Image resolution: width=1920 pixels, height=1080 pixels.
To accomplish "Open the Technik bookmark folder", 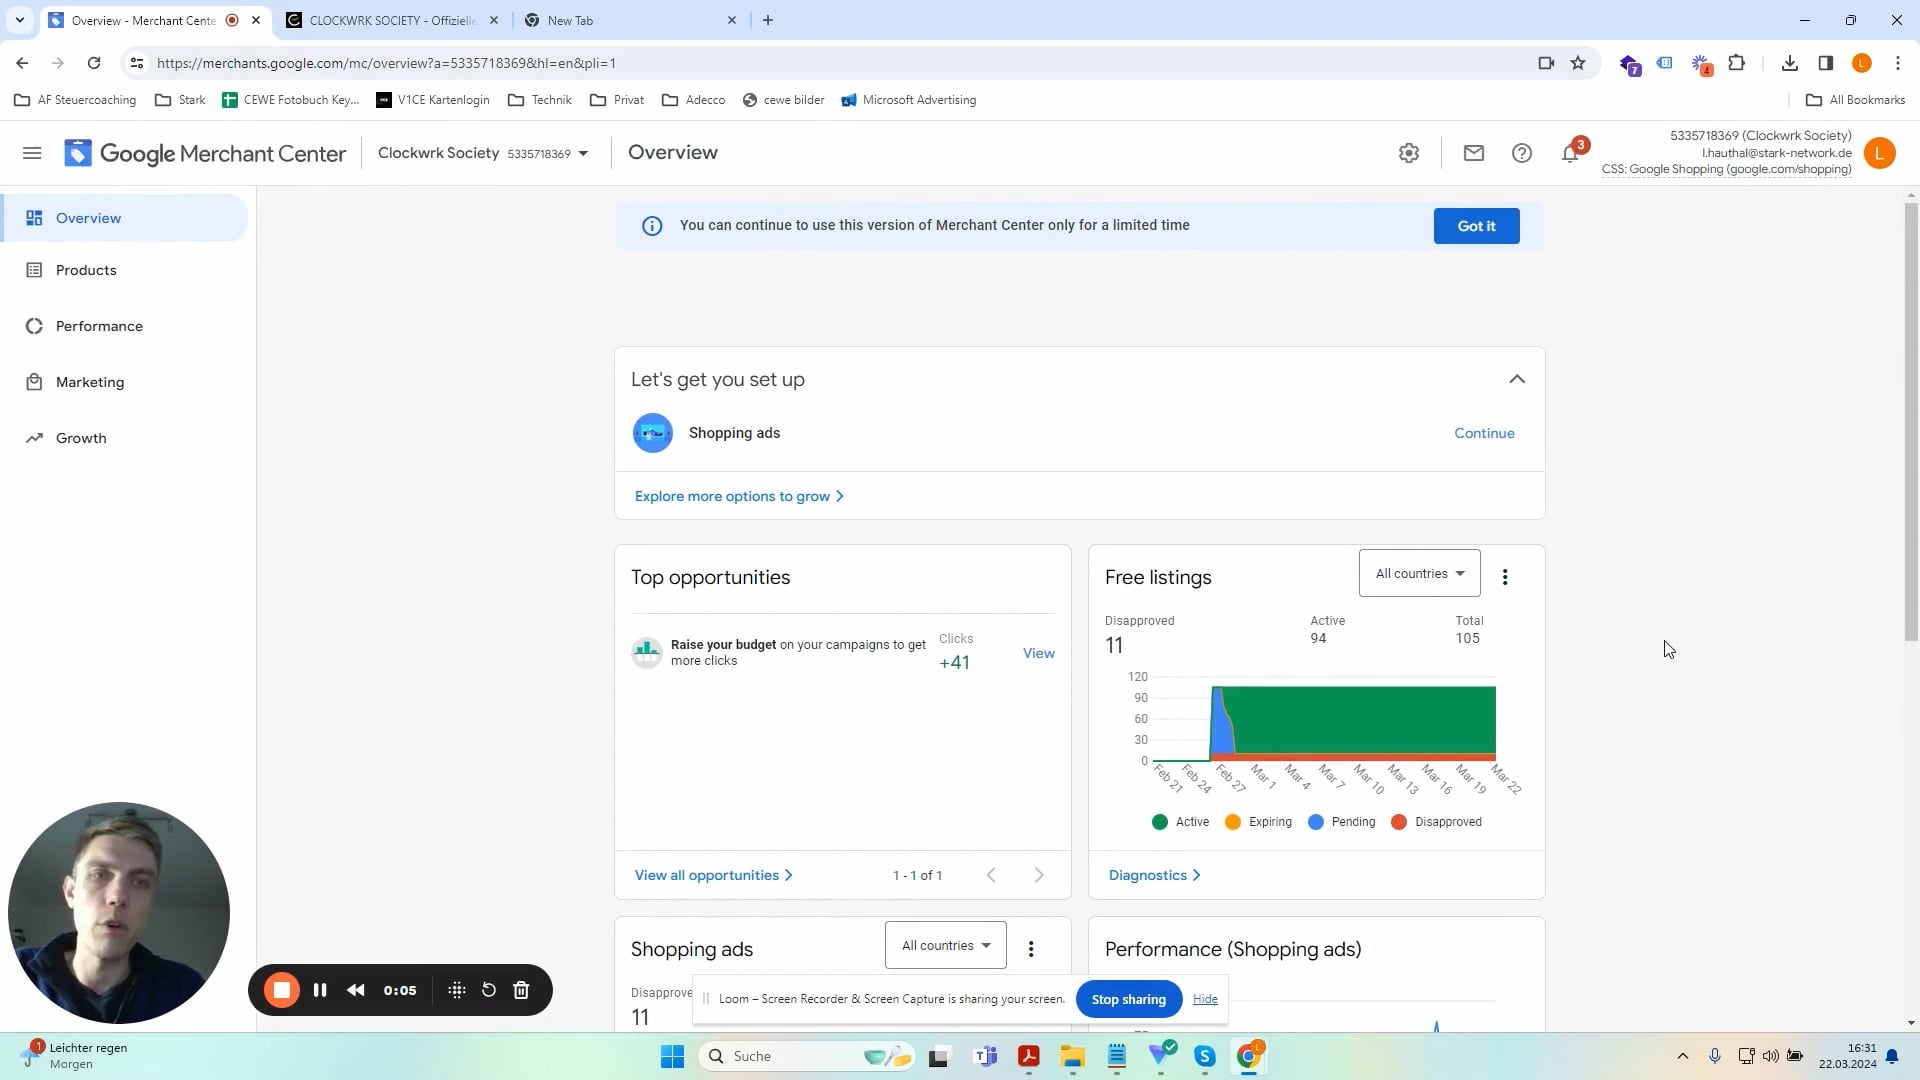I will [x=540, y=100].
